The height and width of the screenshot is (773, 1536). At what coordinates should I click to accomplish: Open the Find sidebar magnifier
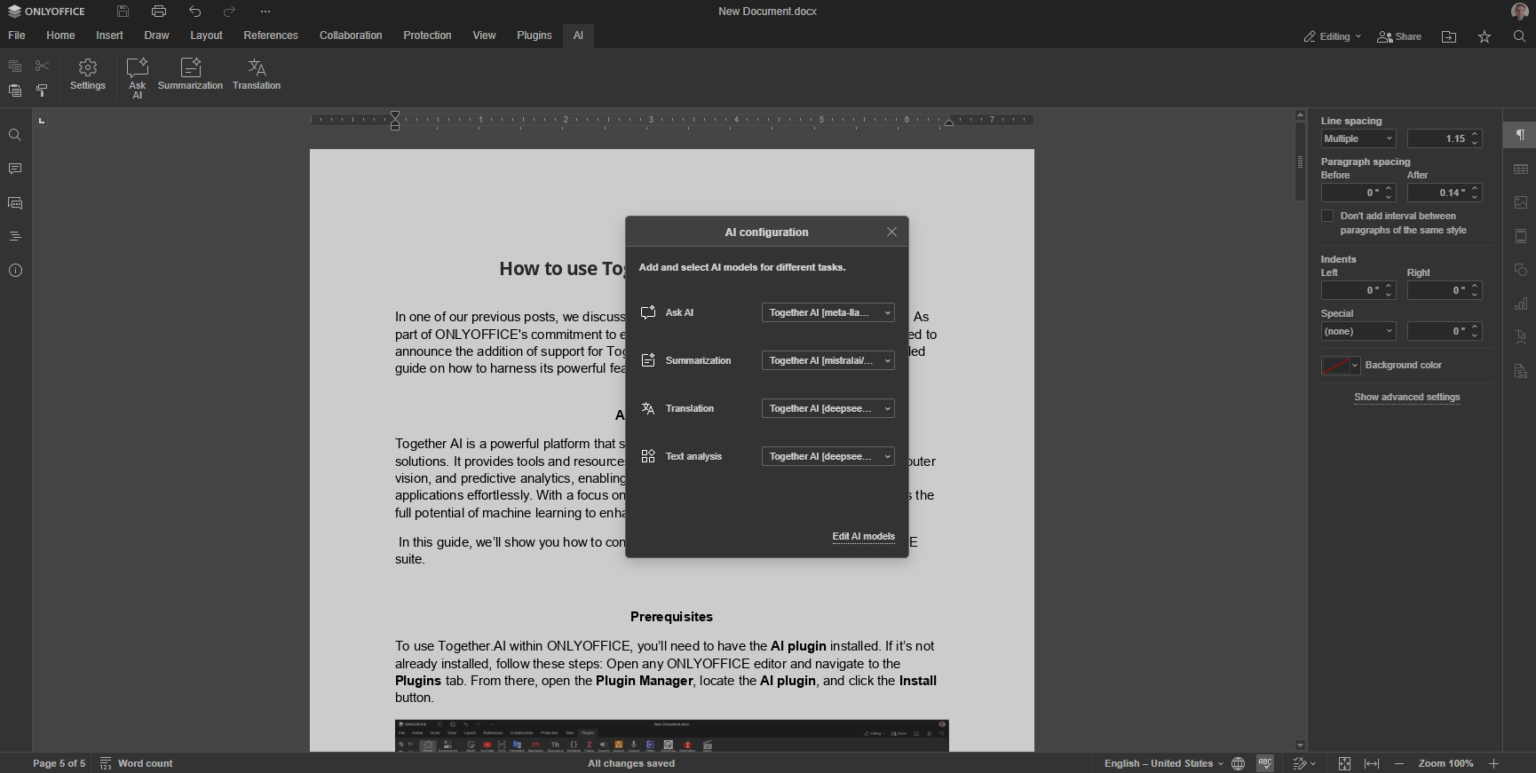point(15,135)
